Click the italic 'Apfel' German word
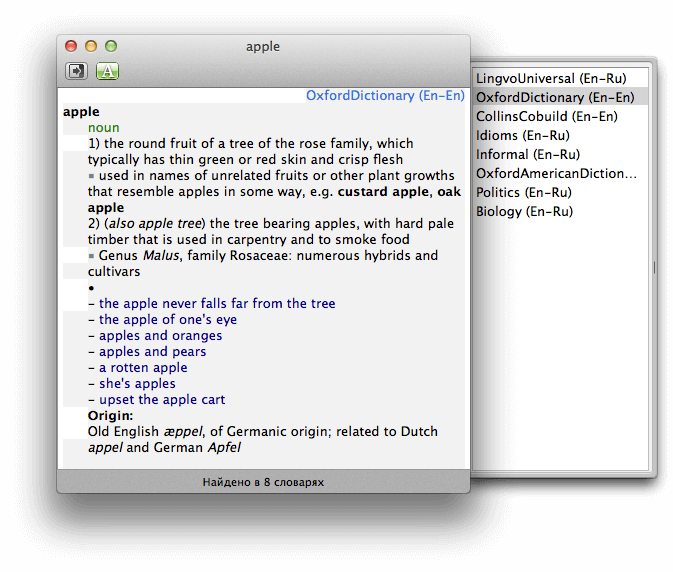Viewport: 673px width, 572px height. tap(224, 448)
